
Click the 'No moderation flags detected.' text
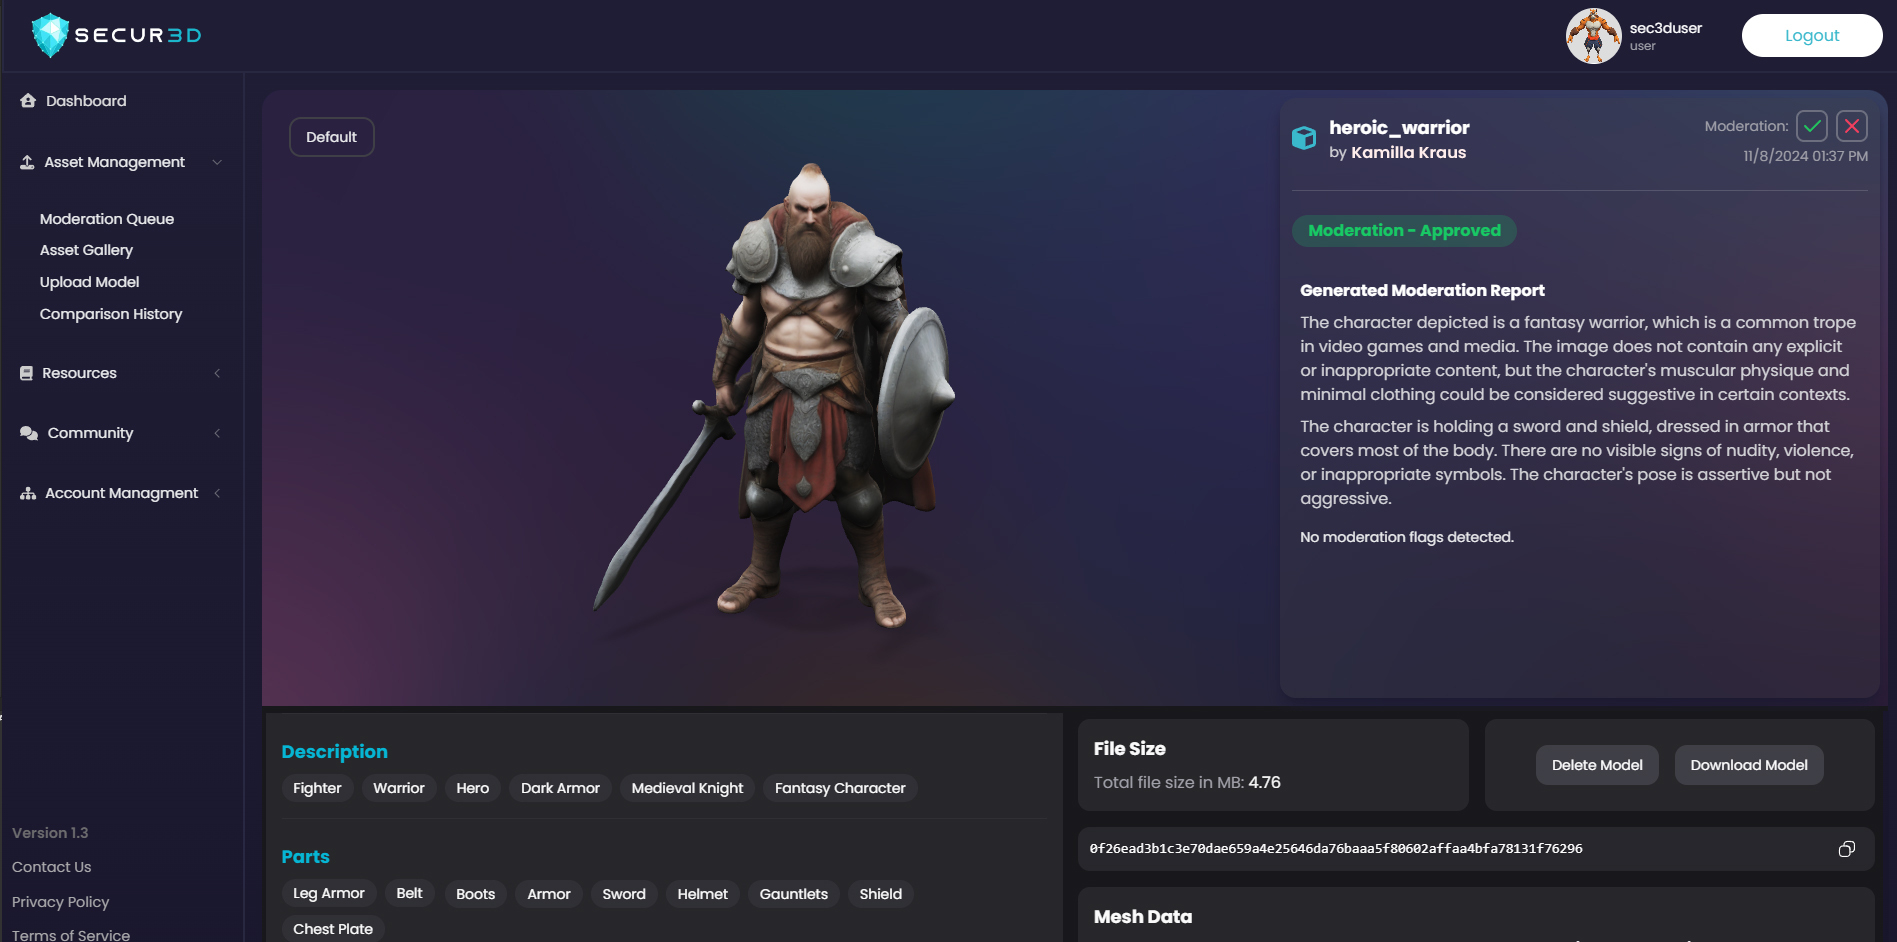pos(1407,538)
